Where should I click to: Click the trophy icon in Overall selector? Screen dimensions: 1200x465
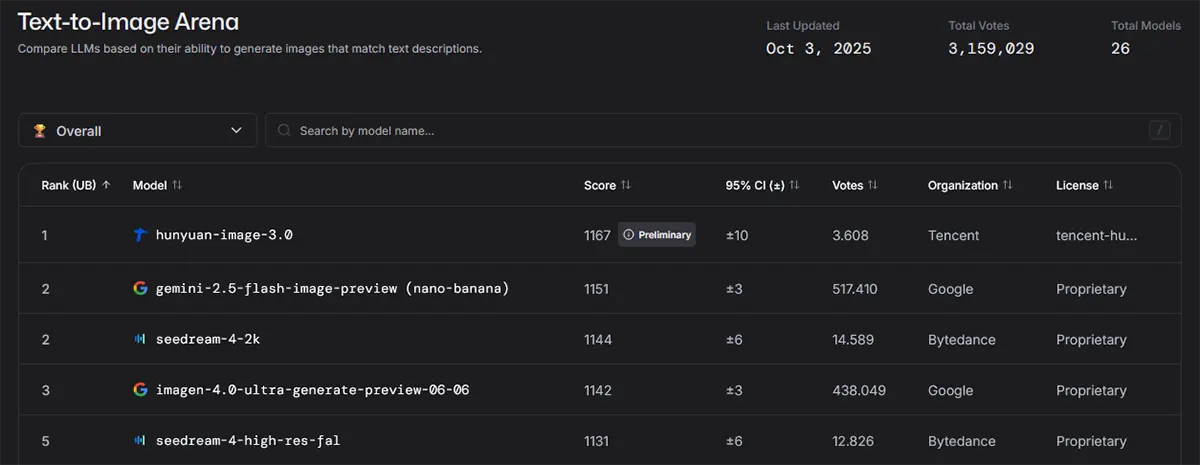point(40,131)
